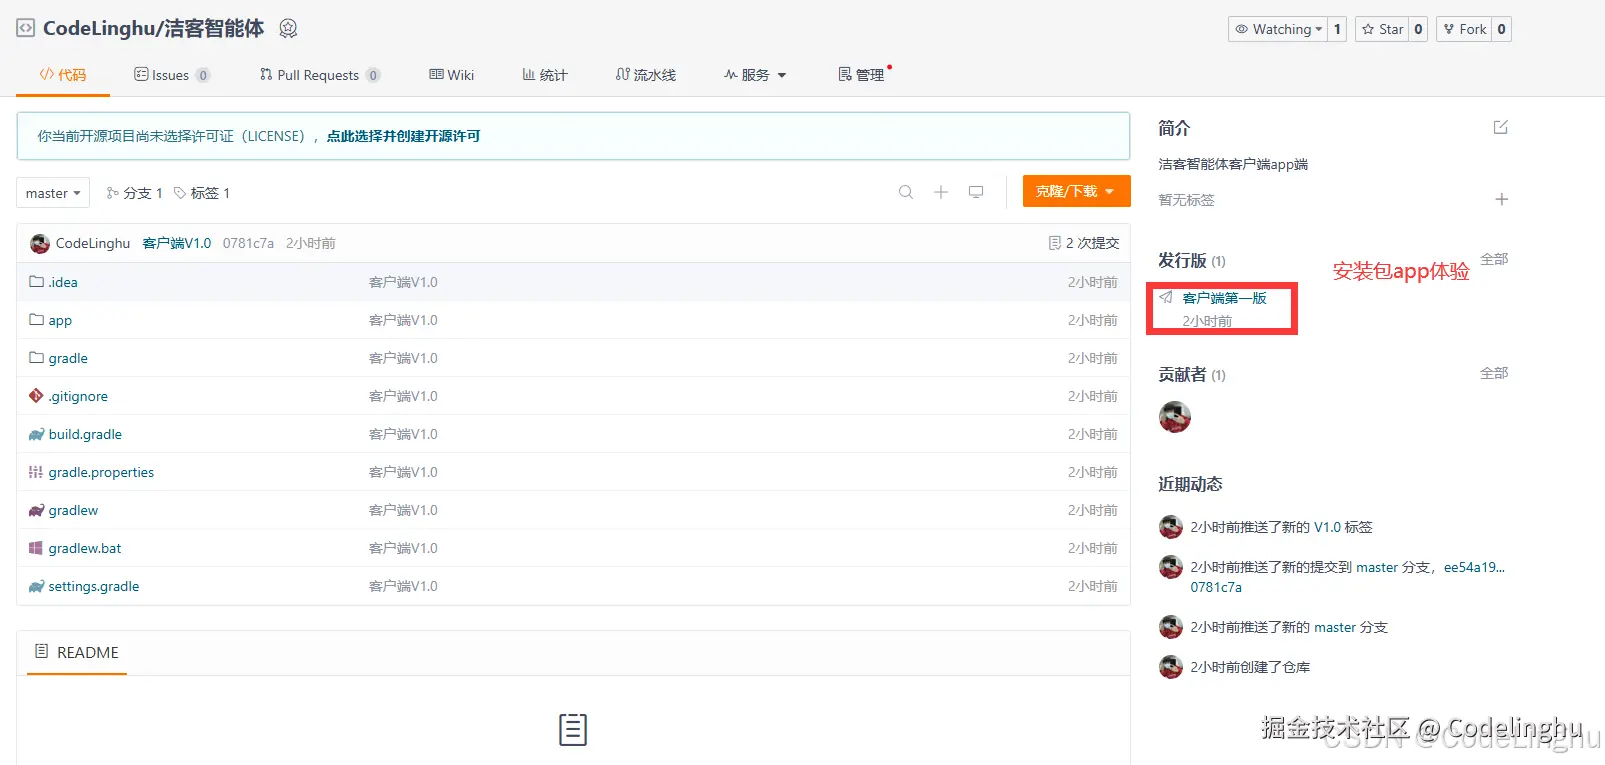
Task: Star this repository
Action: pos(1382,29)
